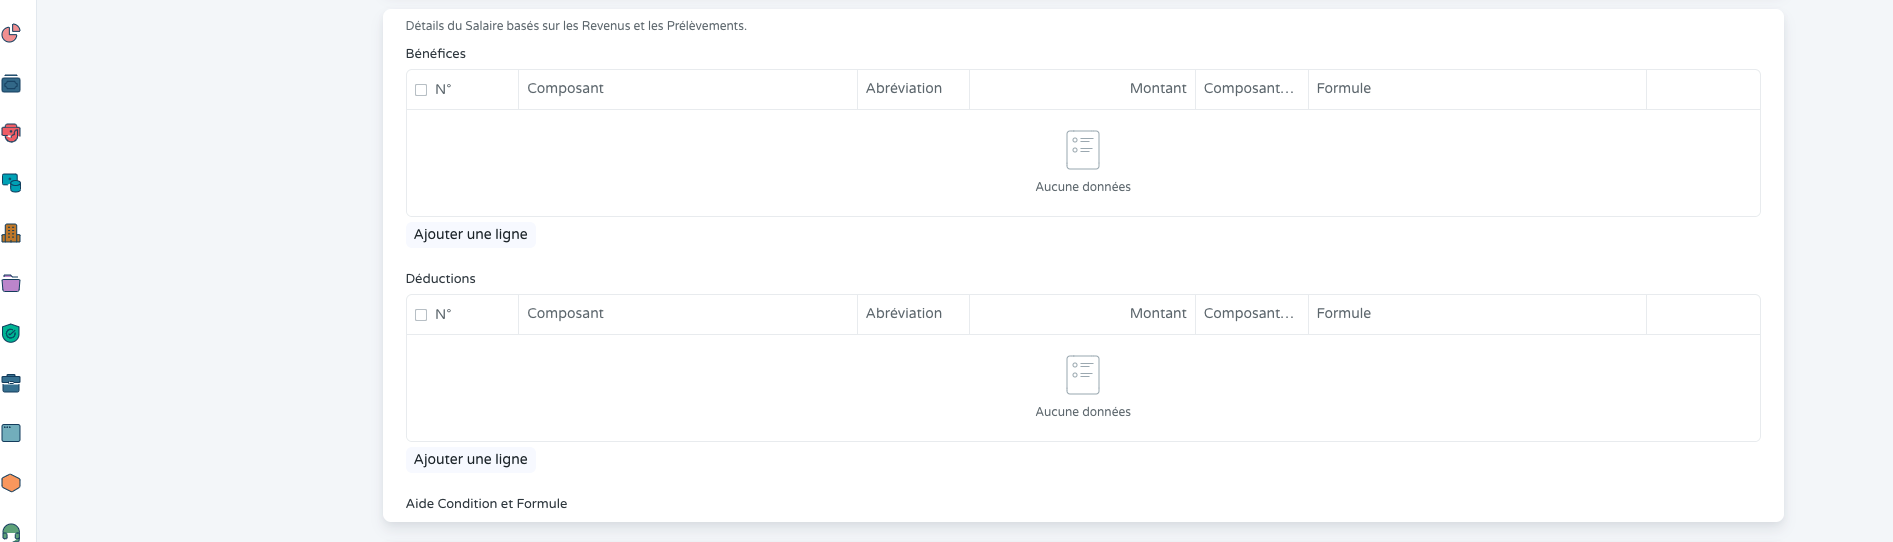Click empty-list icon in the Déductions table
The image size is (1893, 542).
tap(1082, 375)
